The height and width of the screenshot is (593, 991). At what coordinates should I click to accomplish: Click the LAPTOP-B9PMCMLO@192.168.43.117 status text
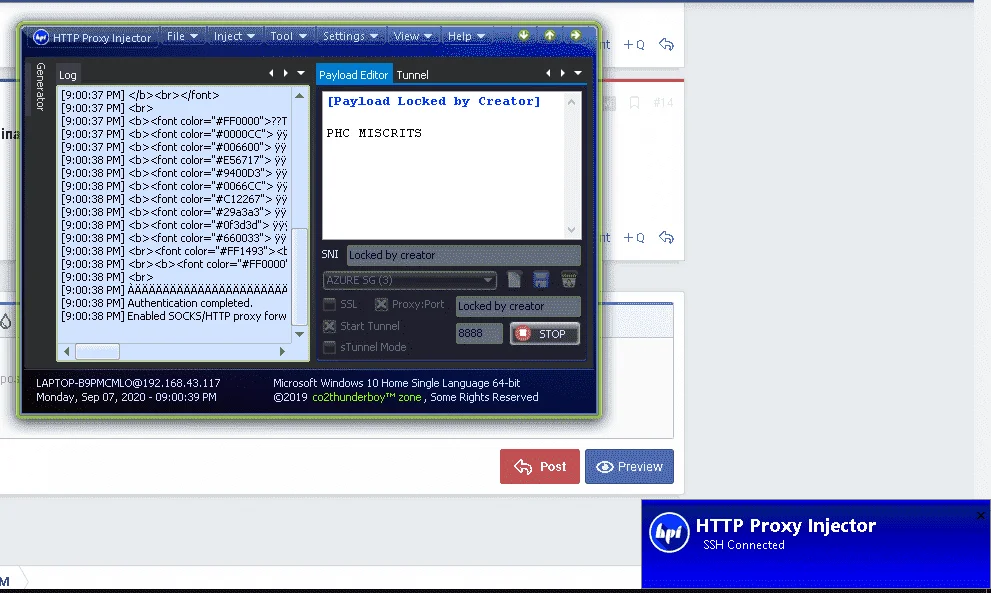coord(128,383)
